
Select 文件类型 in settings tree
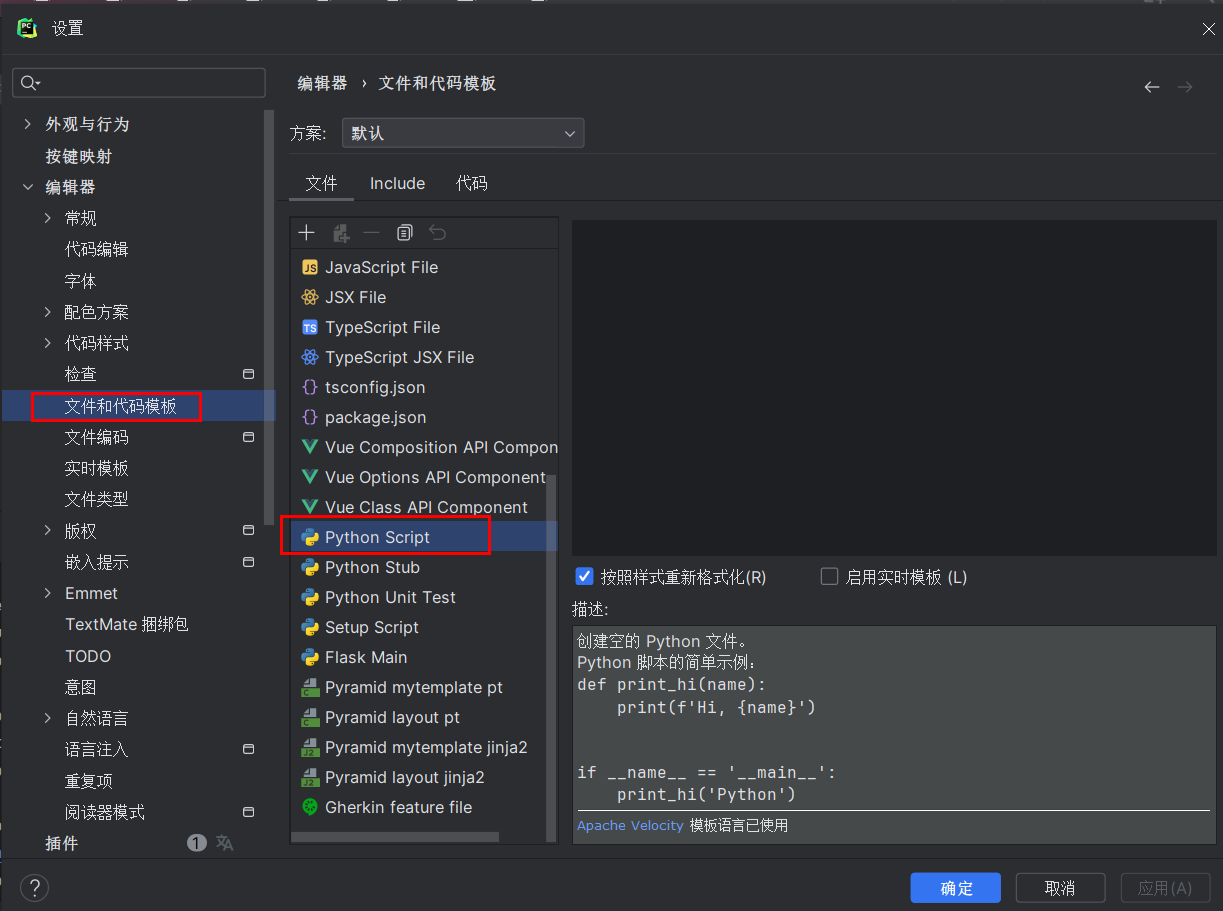click(97, 499)
